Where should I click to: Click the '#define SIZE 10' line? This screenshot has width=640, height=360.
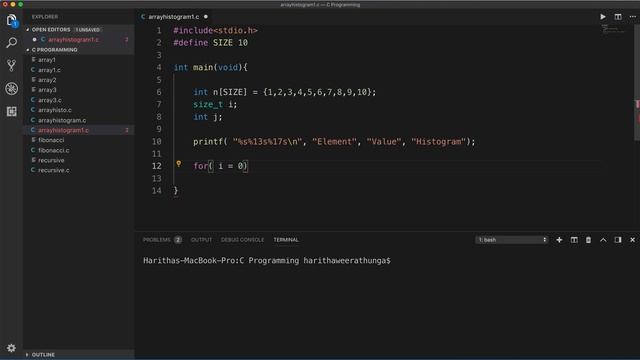pos(211,43)
